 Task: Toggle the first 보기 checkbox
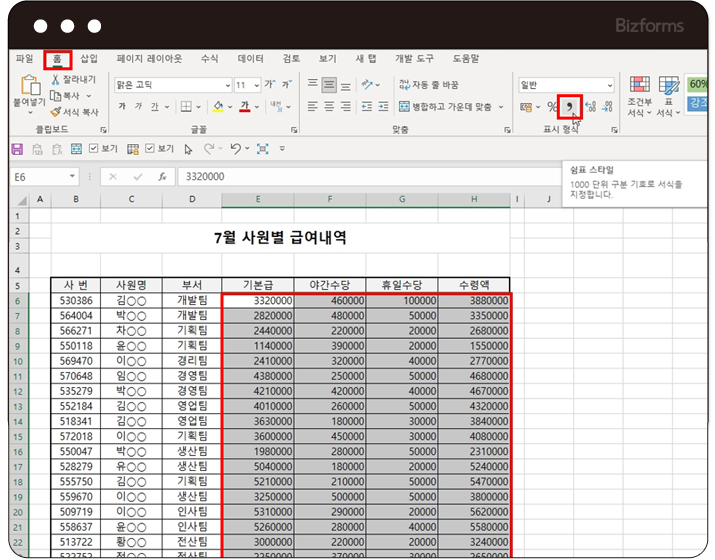click(93, 149)
